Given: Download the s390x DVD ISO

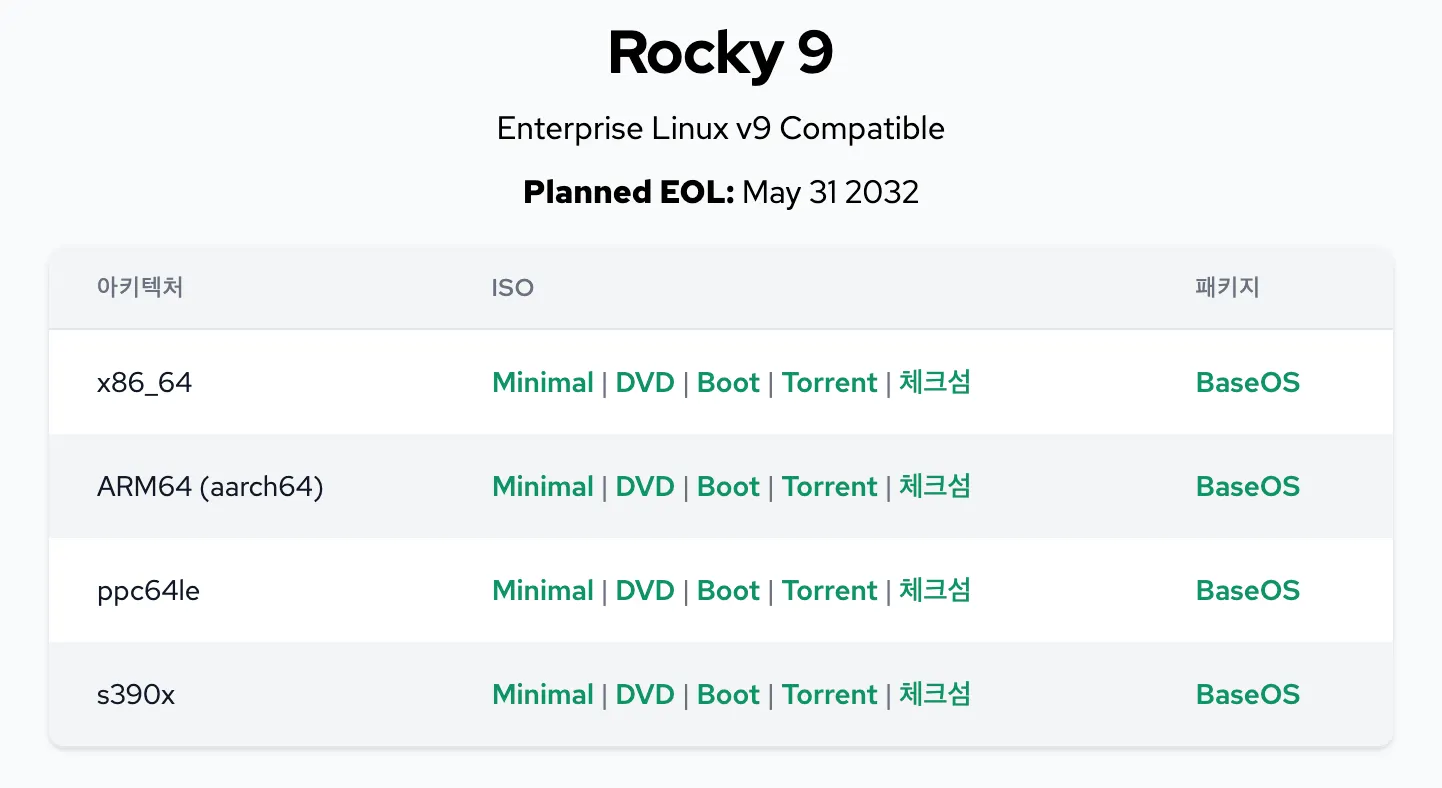Looking at the screenshot, I should (645, 695).
